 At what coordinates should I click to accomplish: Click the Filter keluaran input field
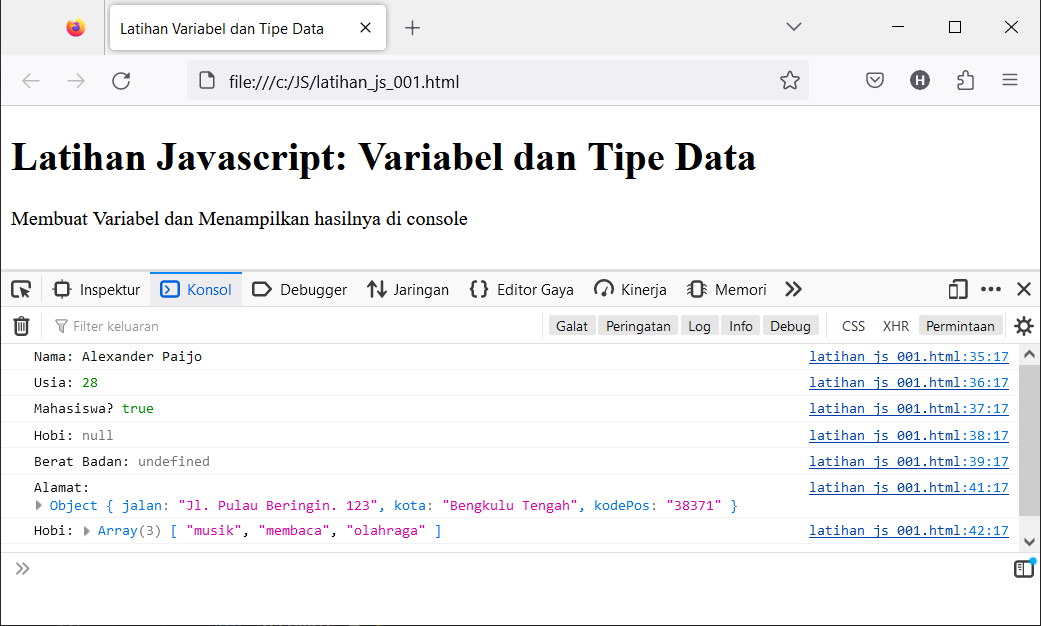coord(292,326)
